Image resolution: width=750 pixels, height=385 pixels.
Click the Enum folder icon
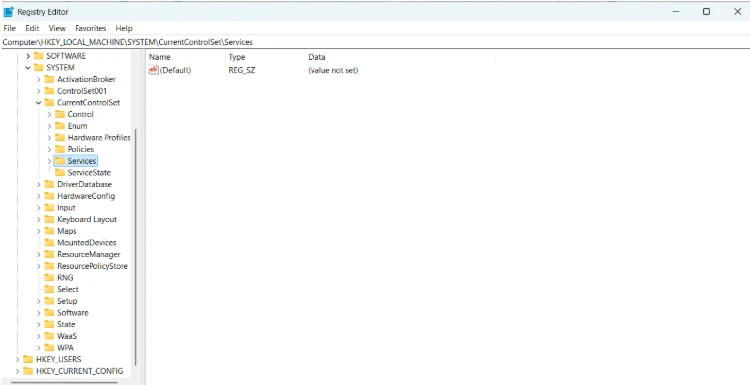point(60,126)
